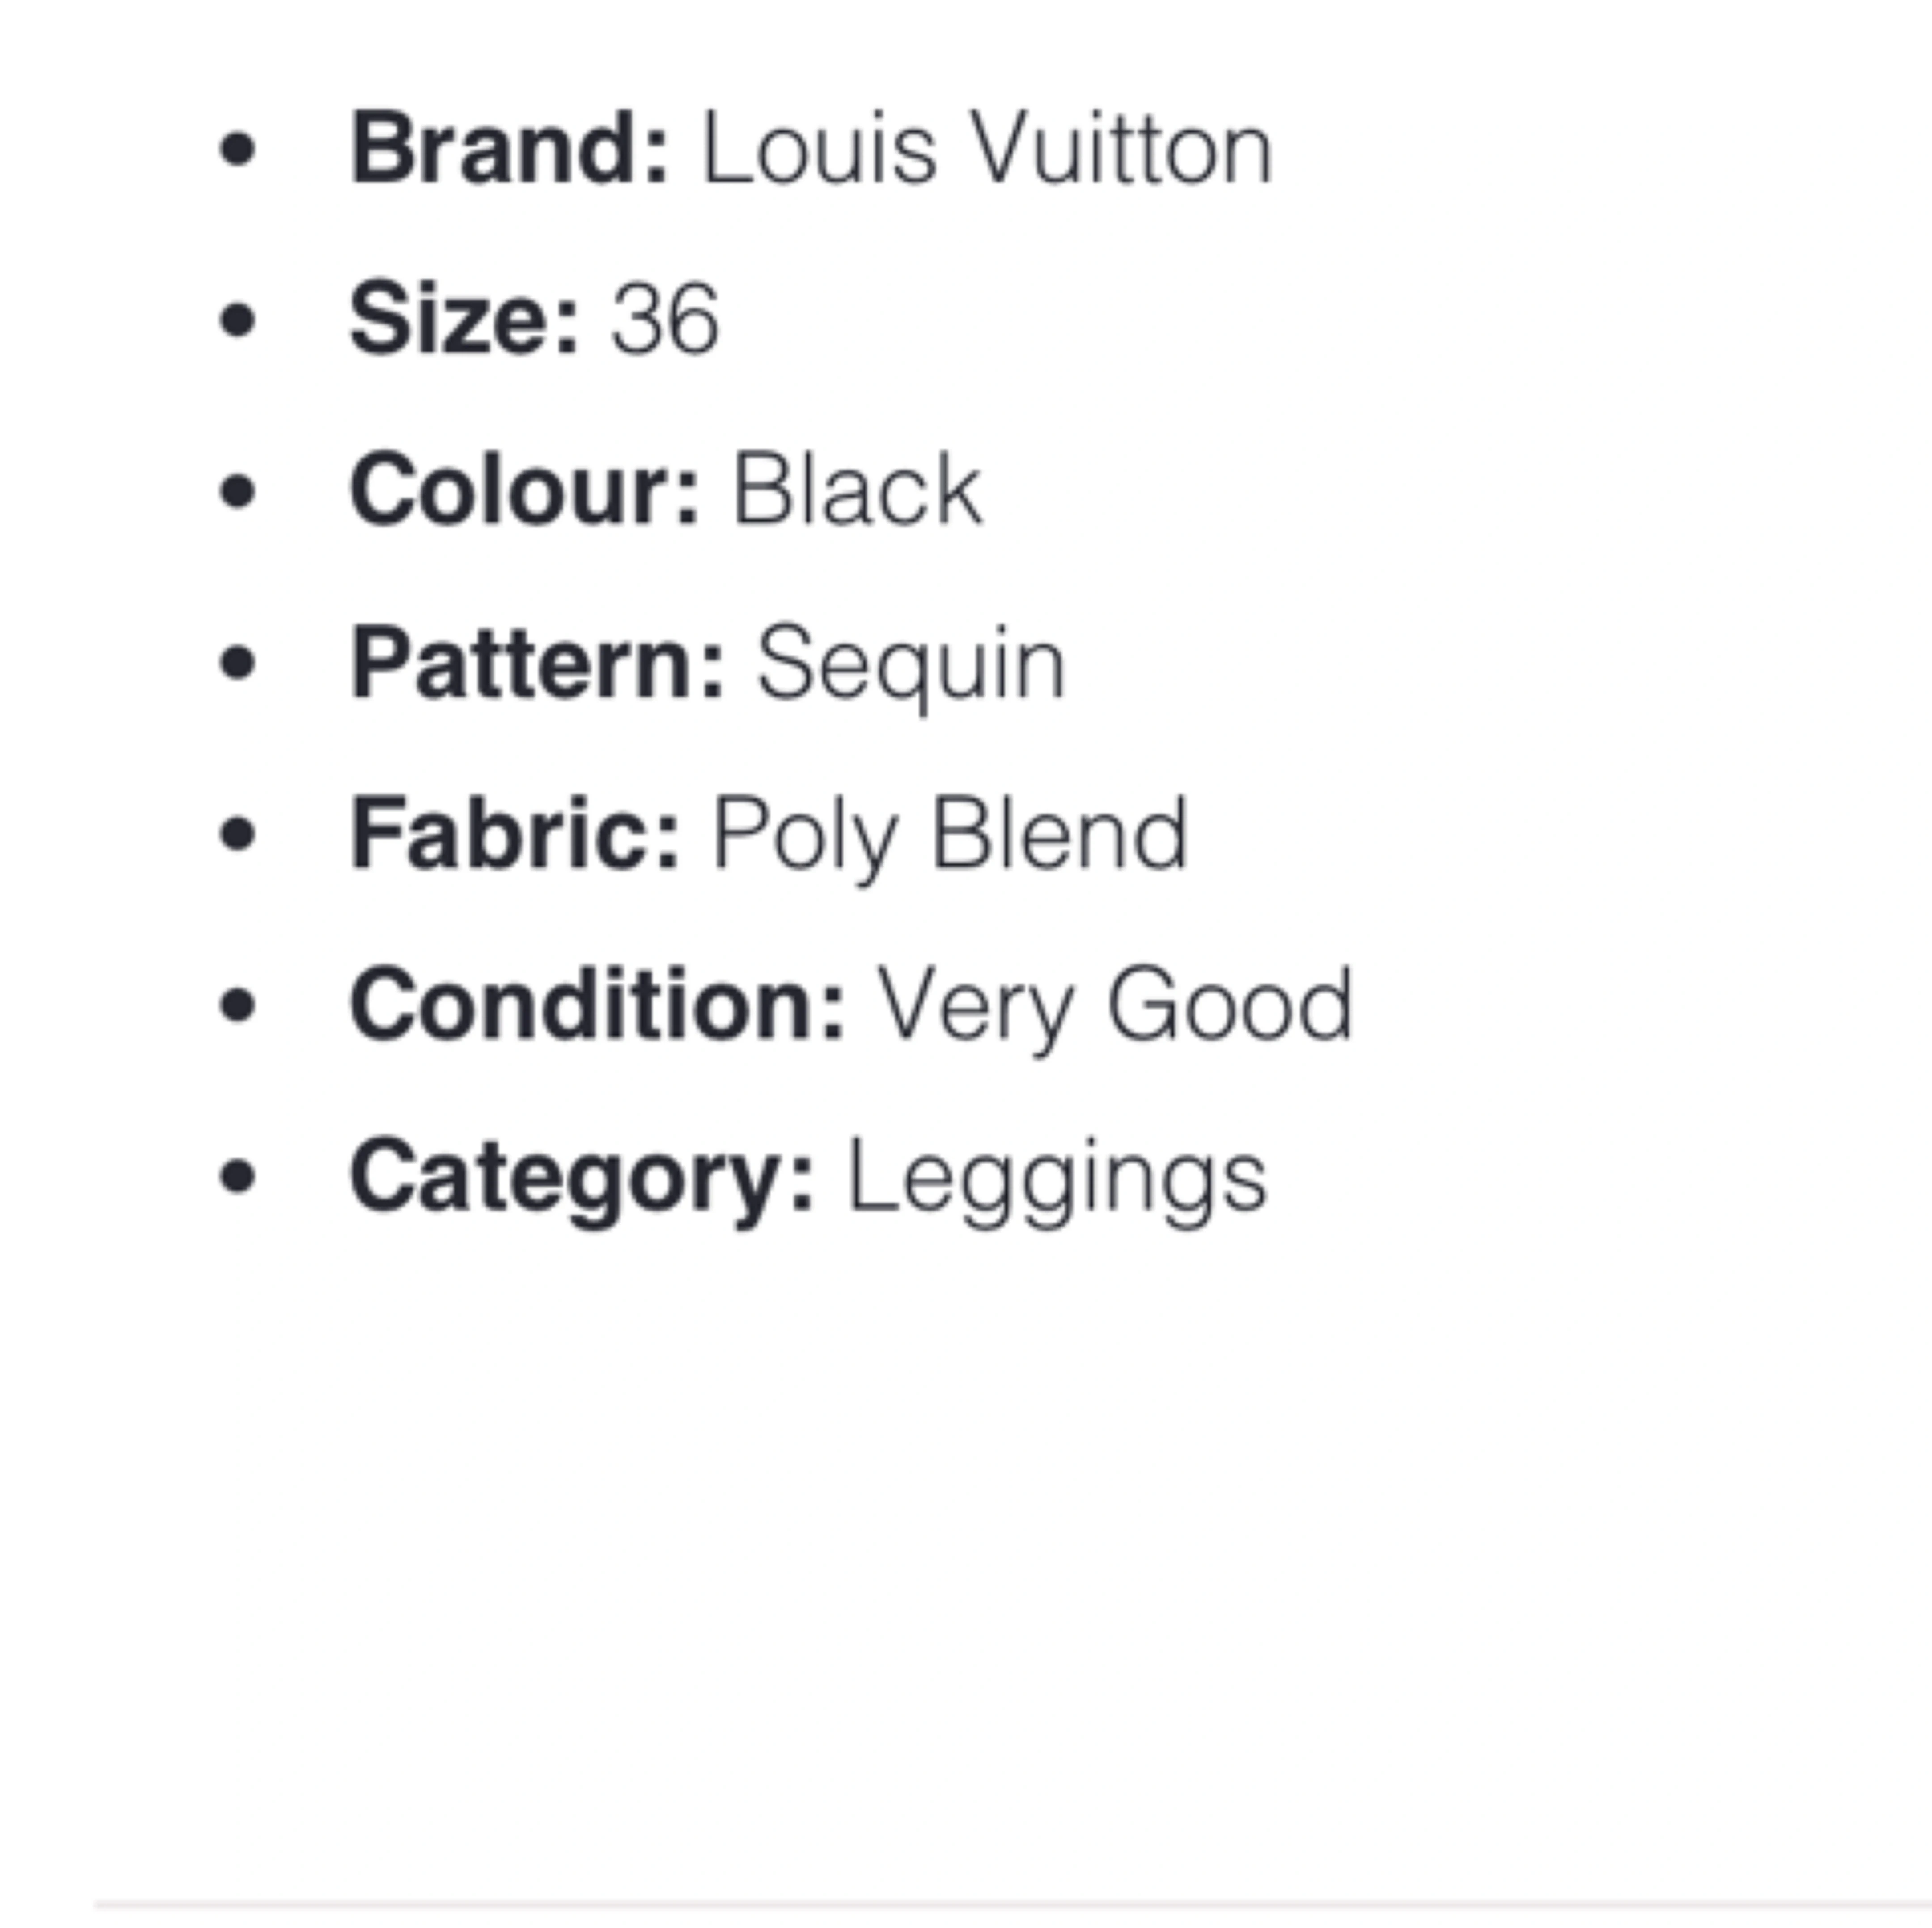Click the "Pattern:" label
The height and width of the screenshot is (1928, 1932).
(x=537, y=663)
